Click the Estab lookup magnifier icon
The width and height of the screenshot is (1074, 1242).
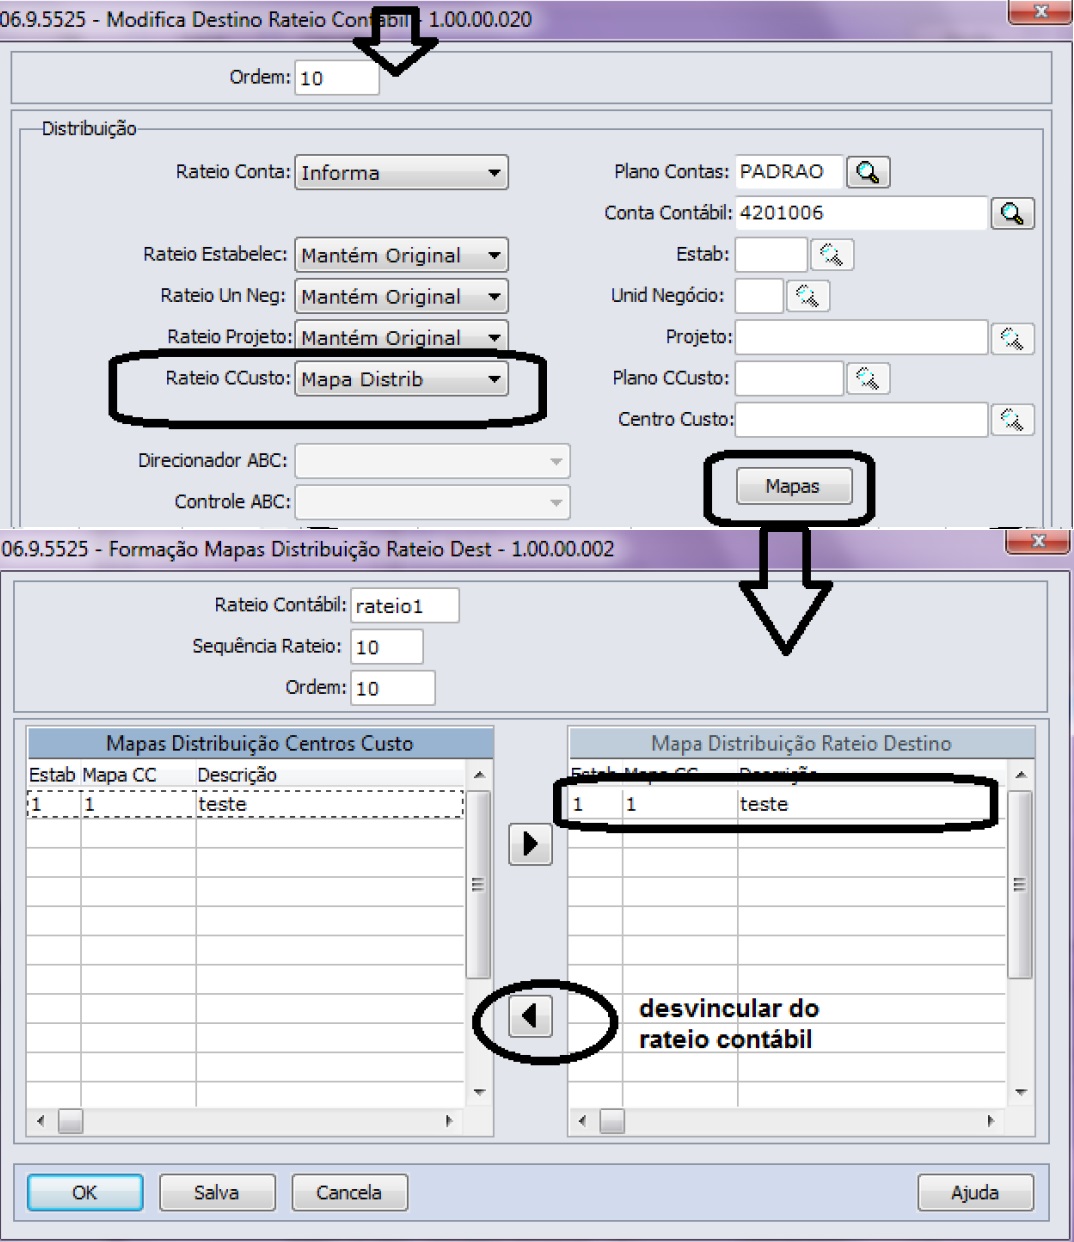tap(831, 254)
